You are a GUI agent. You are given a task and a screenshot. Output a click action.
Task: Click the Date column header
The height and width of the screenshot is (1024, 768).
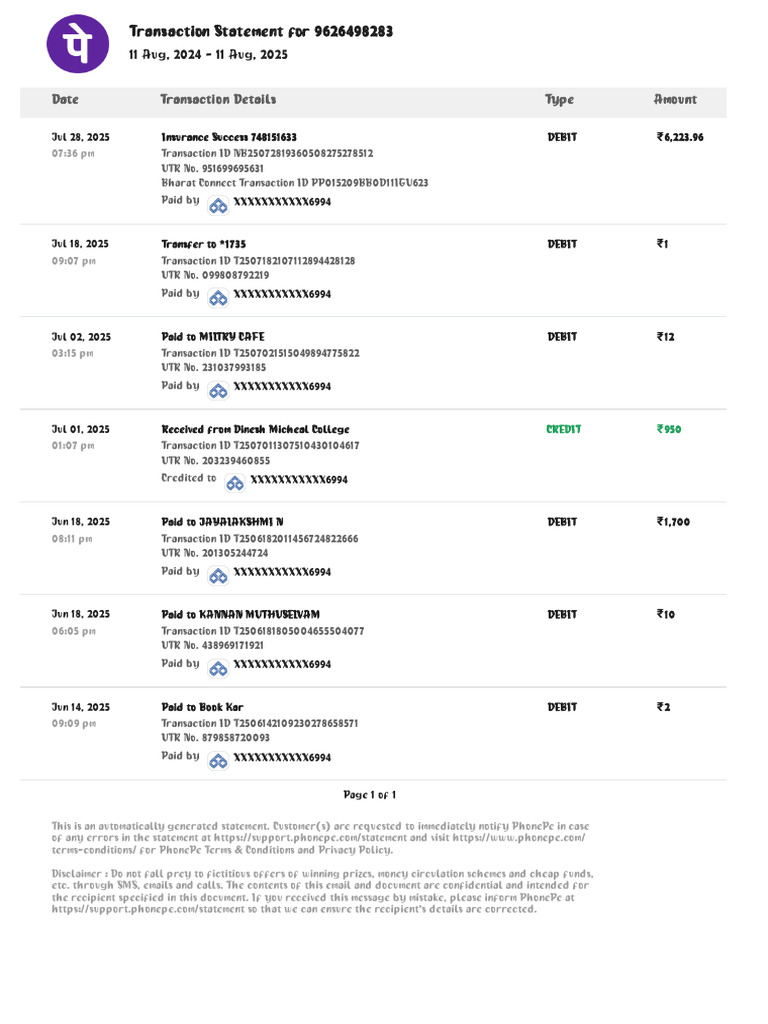[65, 99]
